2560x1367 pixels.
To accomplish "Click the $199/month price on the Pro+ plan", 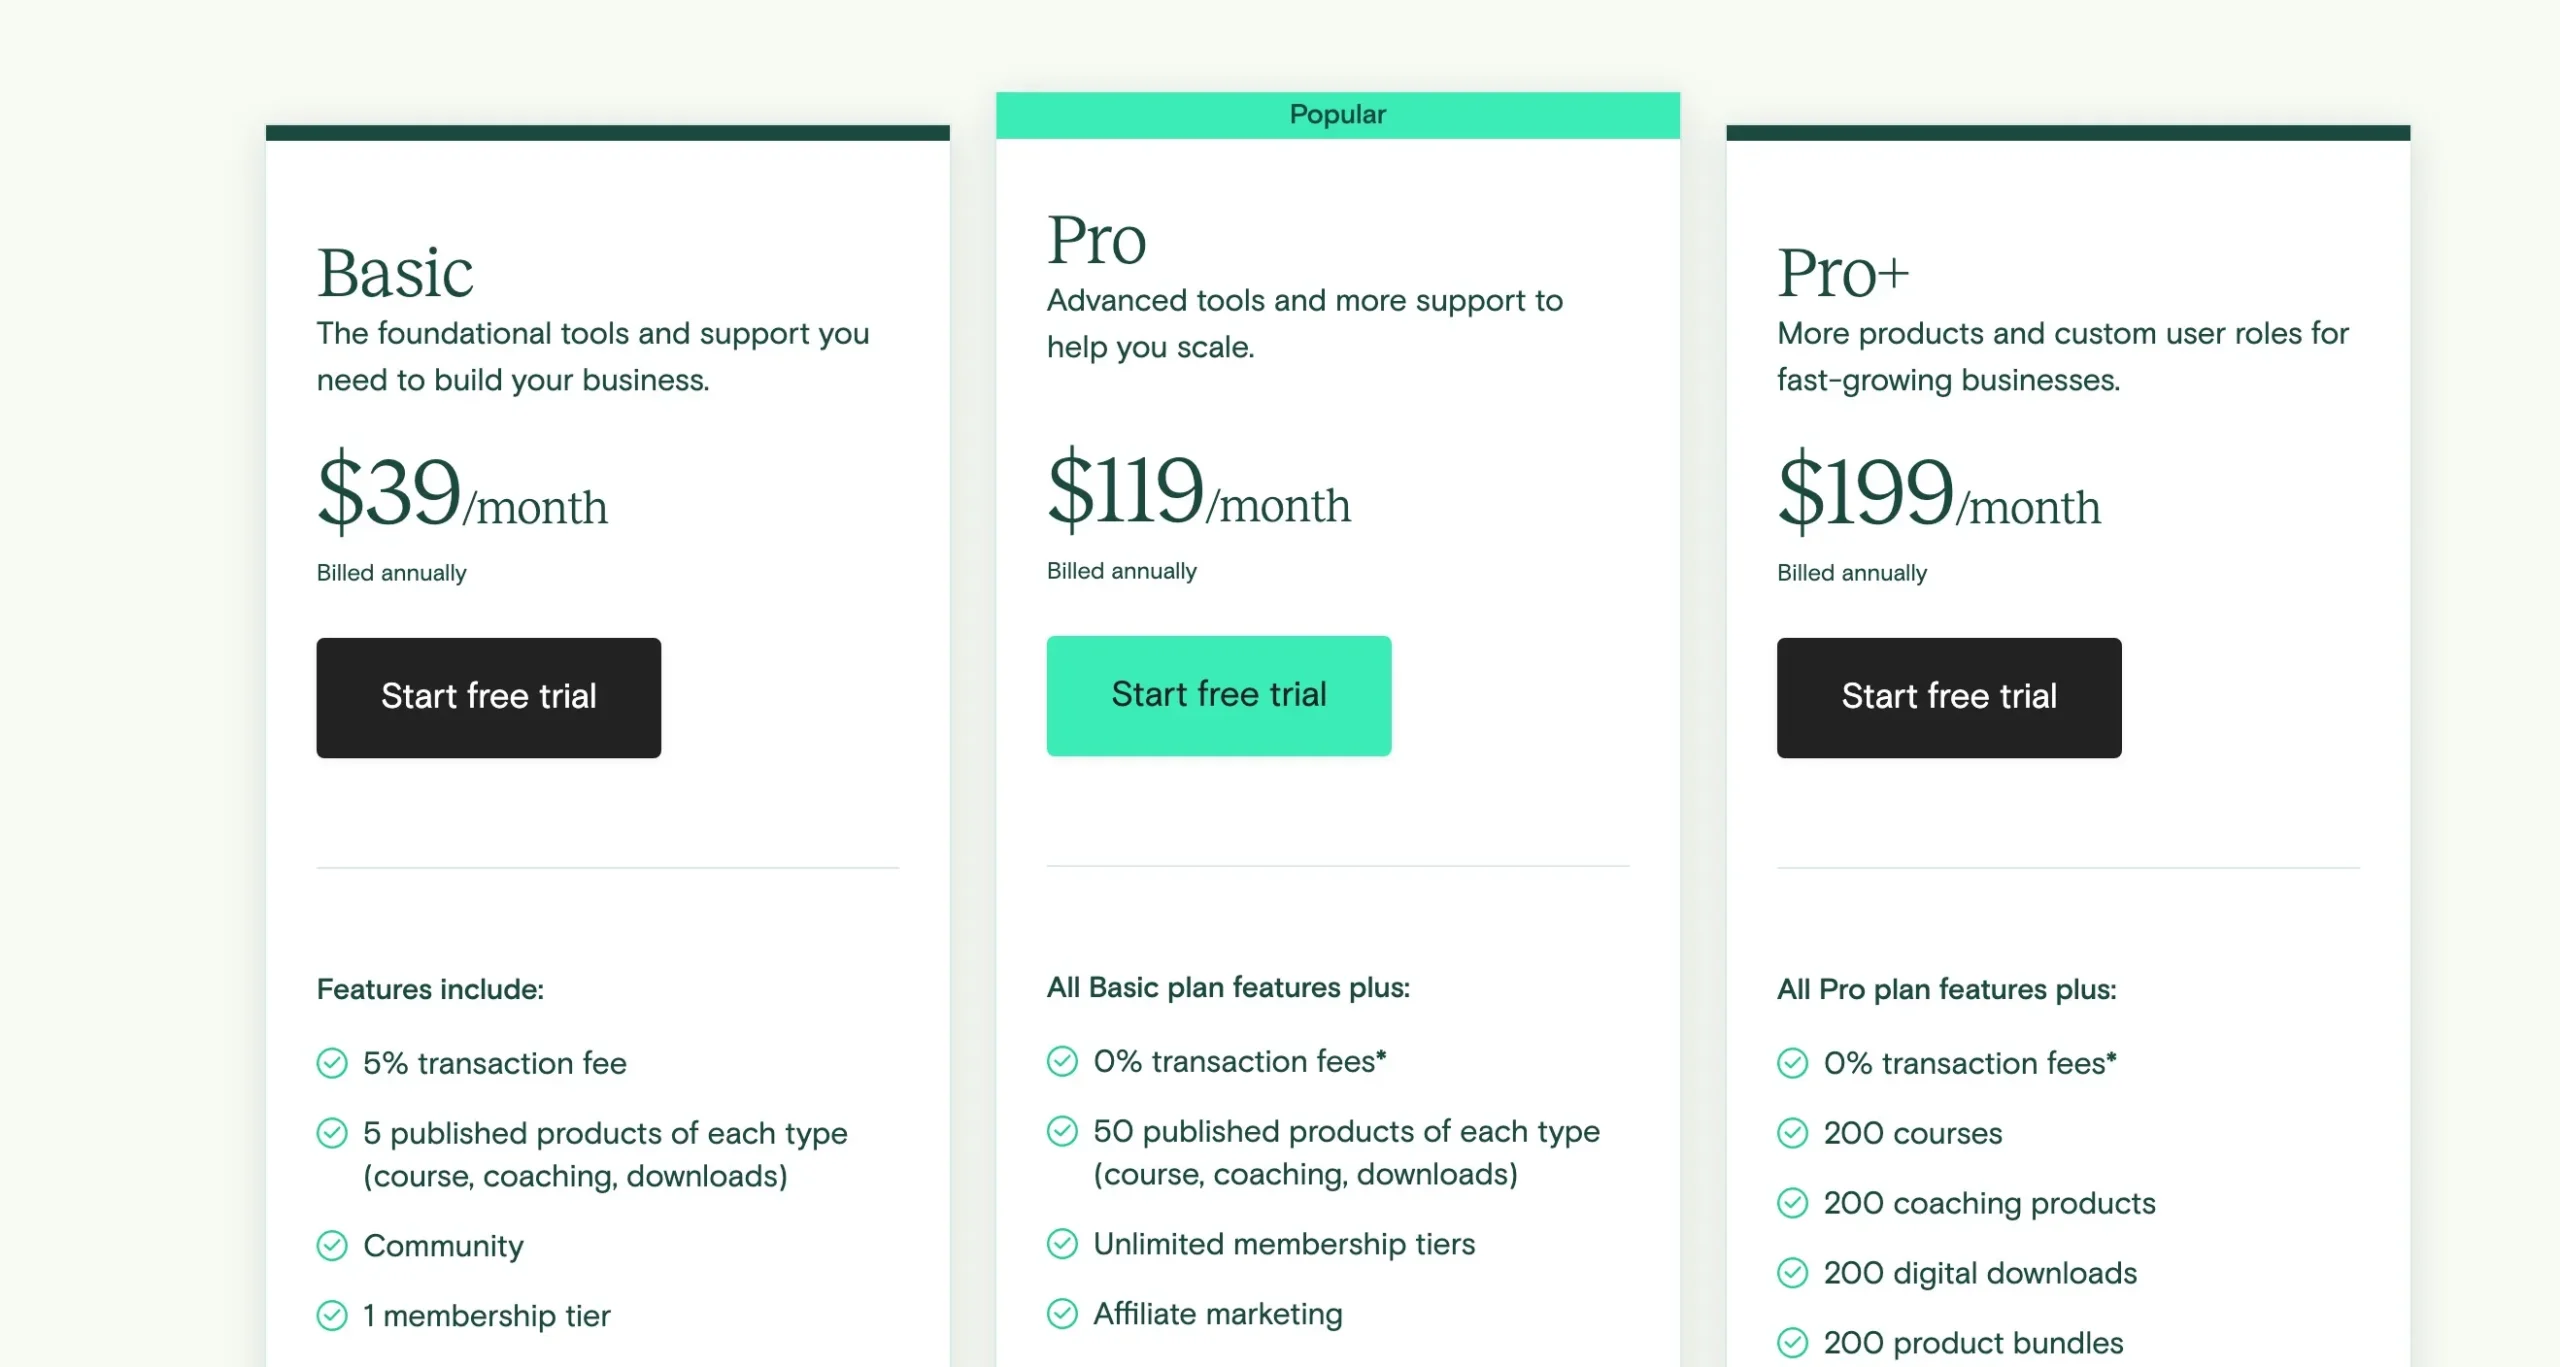I will click(1938, 493).
